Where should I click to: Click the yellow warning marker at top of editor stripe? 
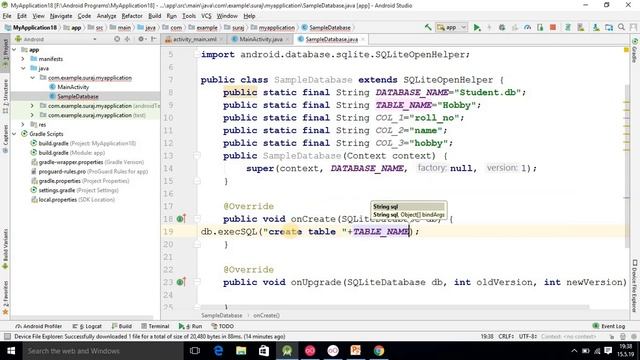pyautogui.click(x=626, y=50)
